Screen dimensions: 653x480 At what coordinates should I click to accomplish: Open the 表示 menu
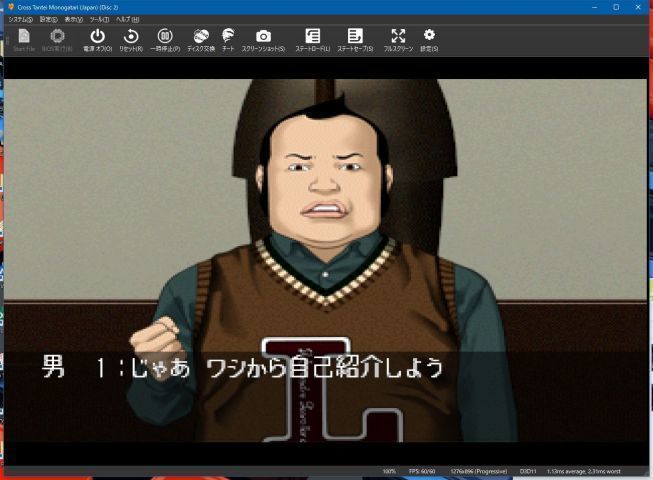(74, 20)
